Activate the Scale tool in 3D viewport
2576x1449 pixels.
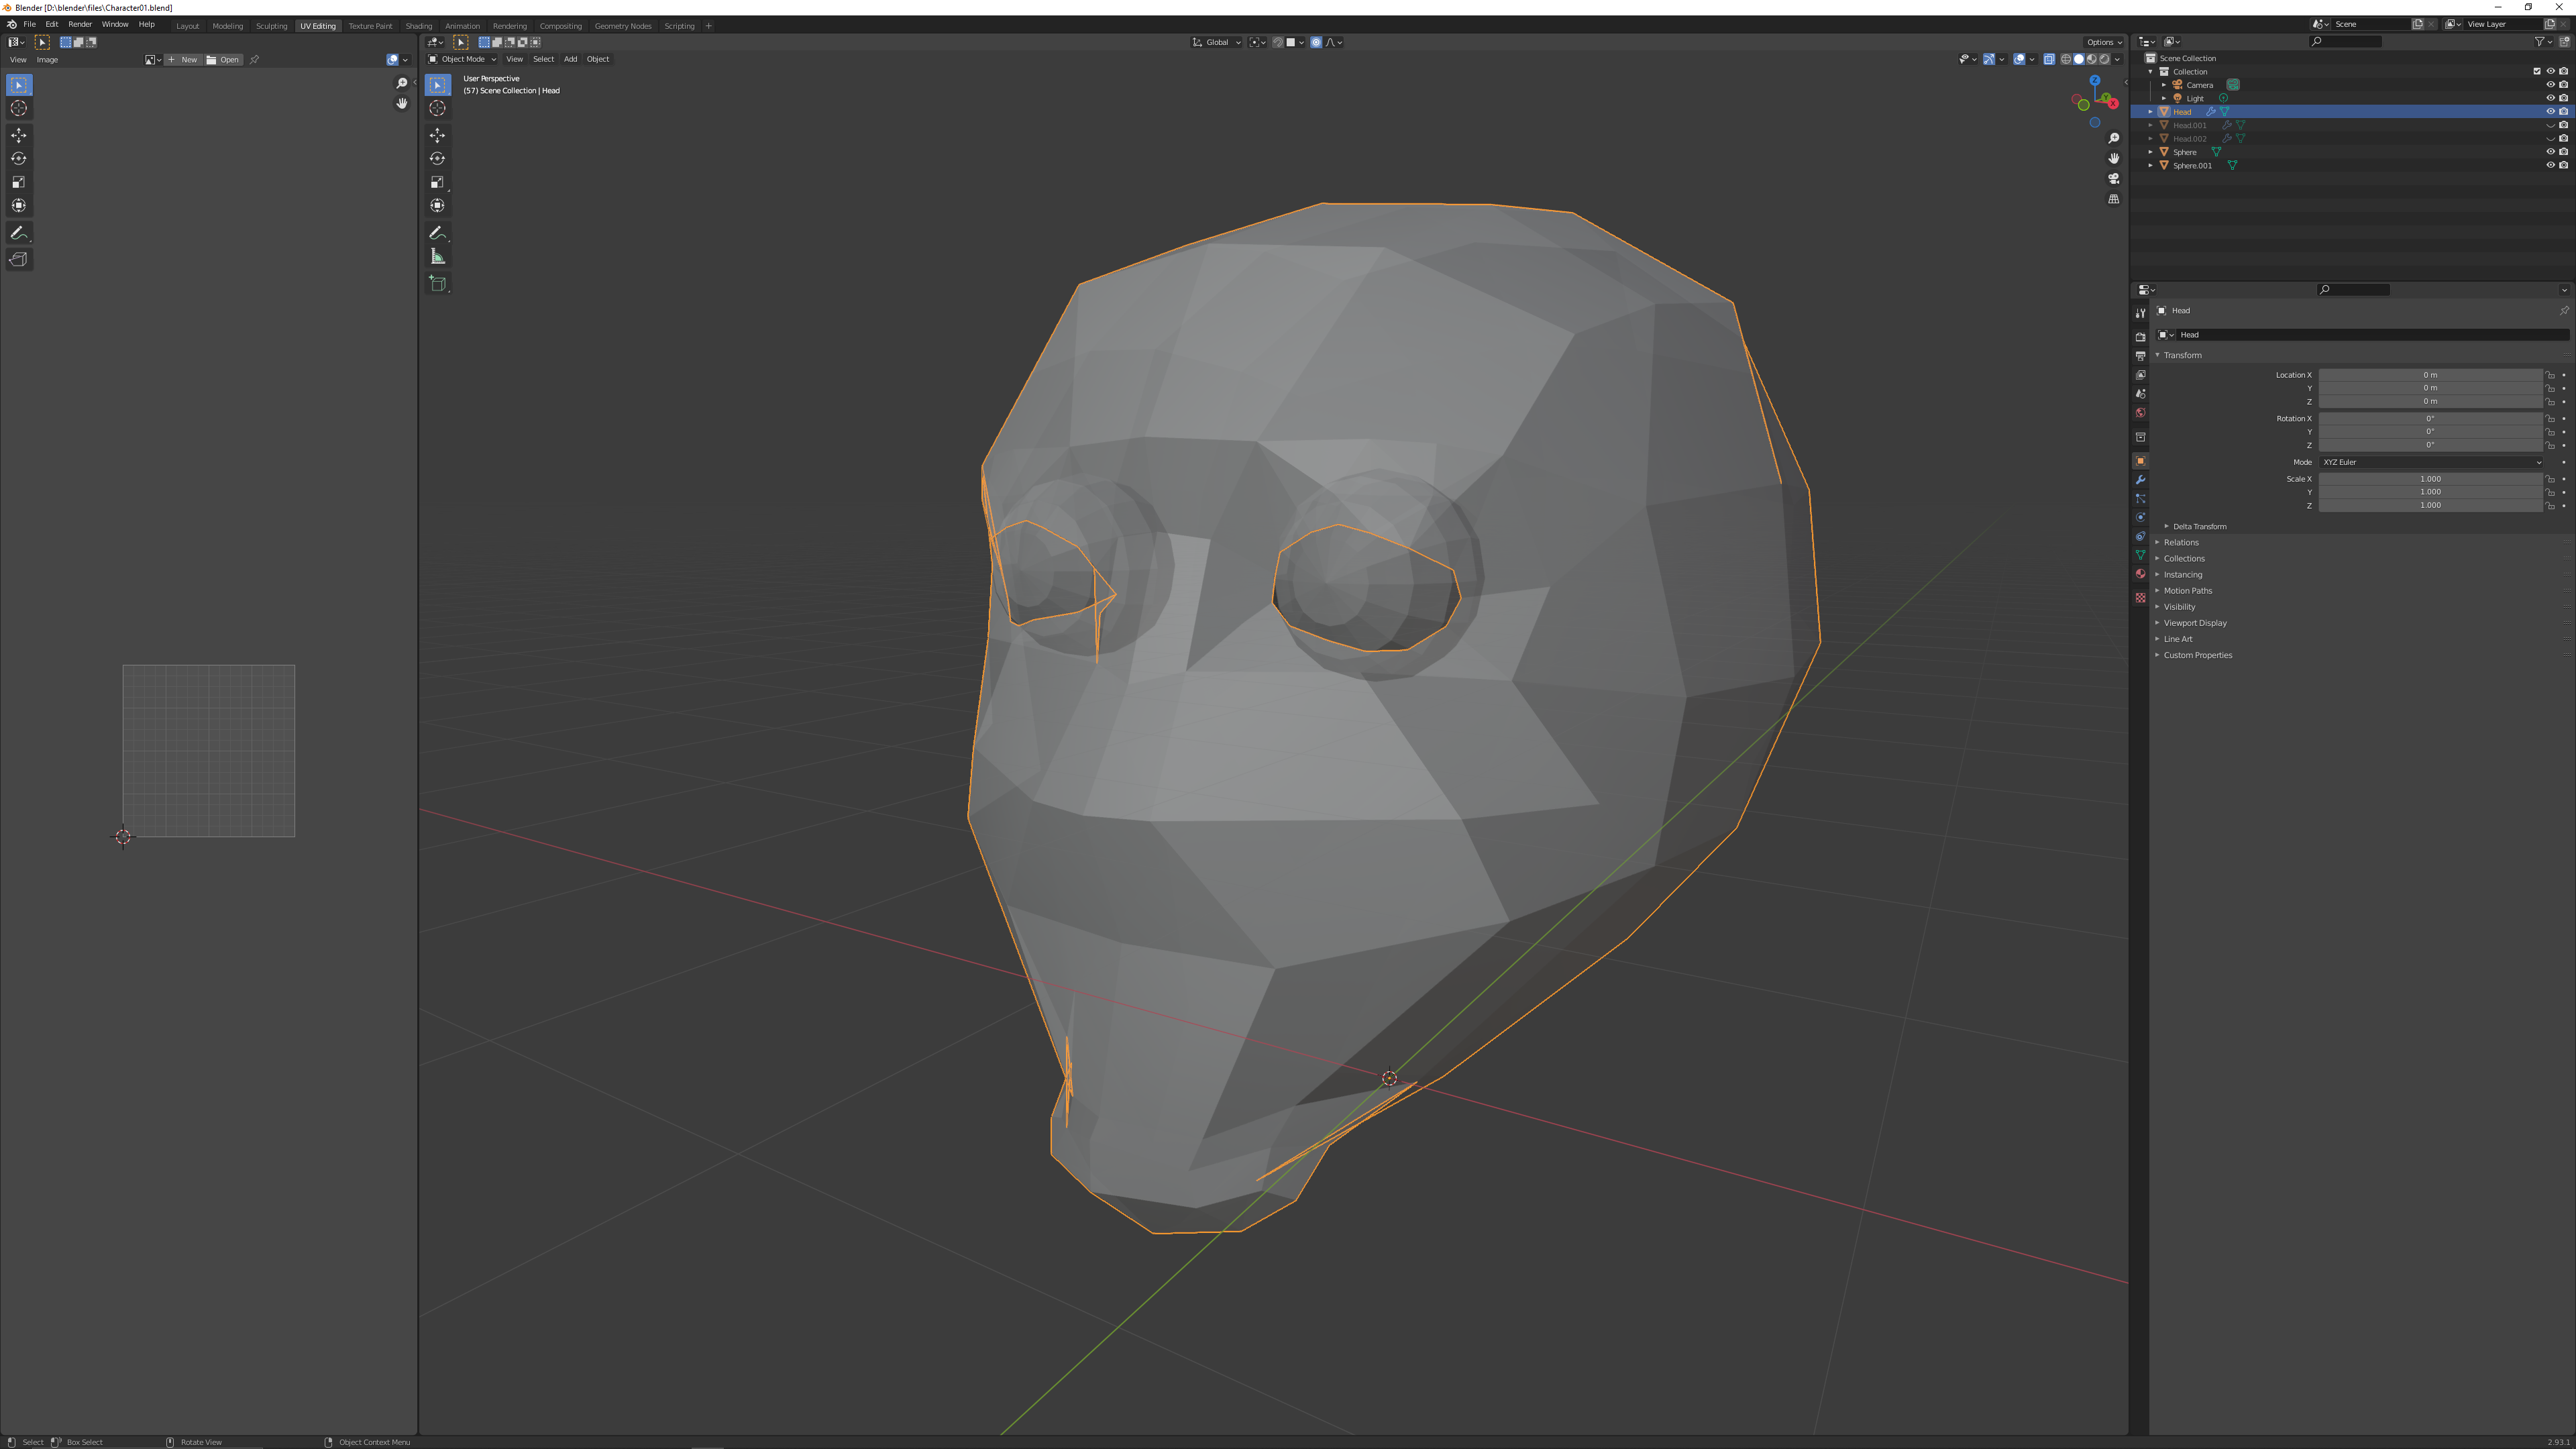pos(437,182)
